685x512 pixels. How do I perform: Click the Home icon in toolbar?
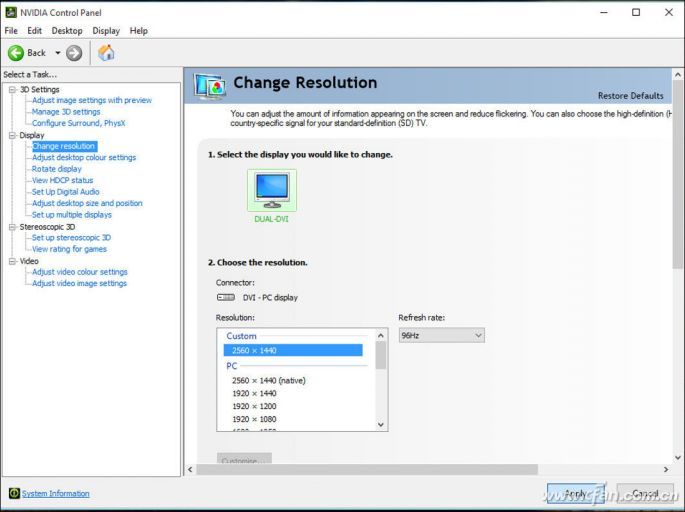106,53
